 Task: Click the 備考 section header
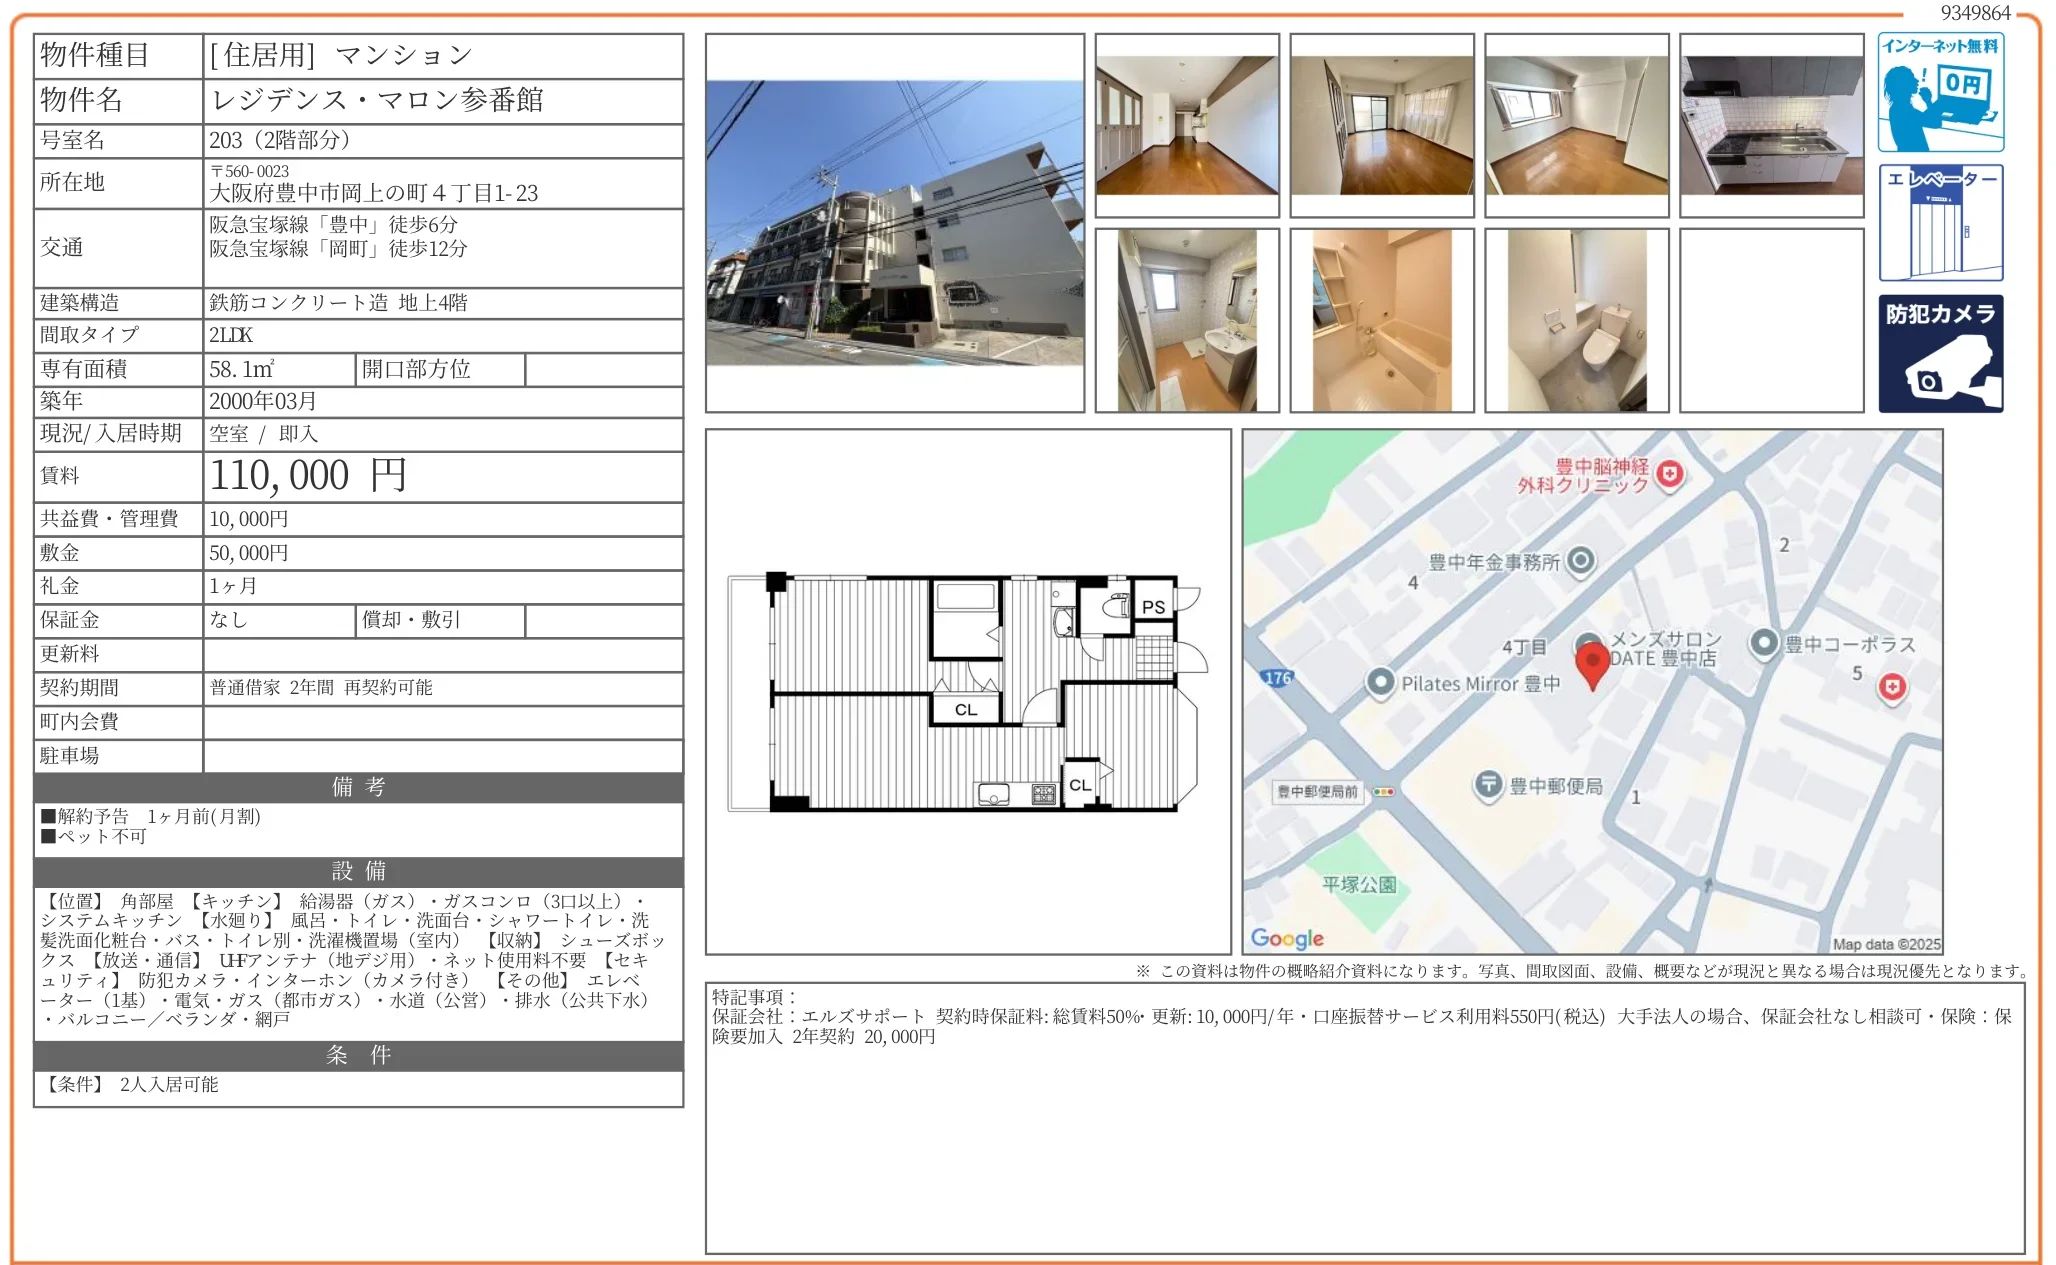tap(358, 787)
